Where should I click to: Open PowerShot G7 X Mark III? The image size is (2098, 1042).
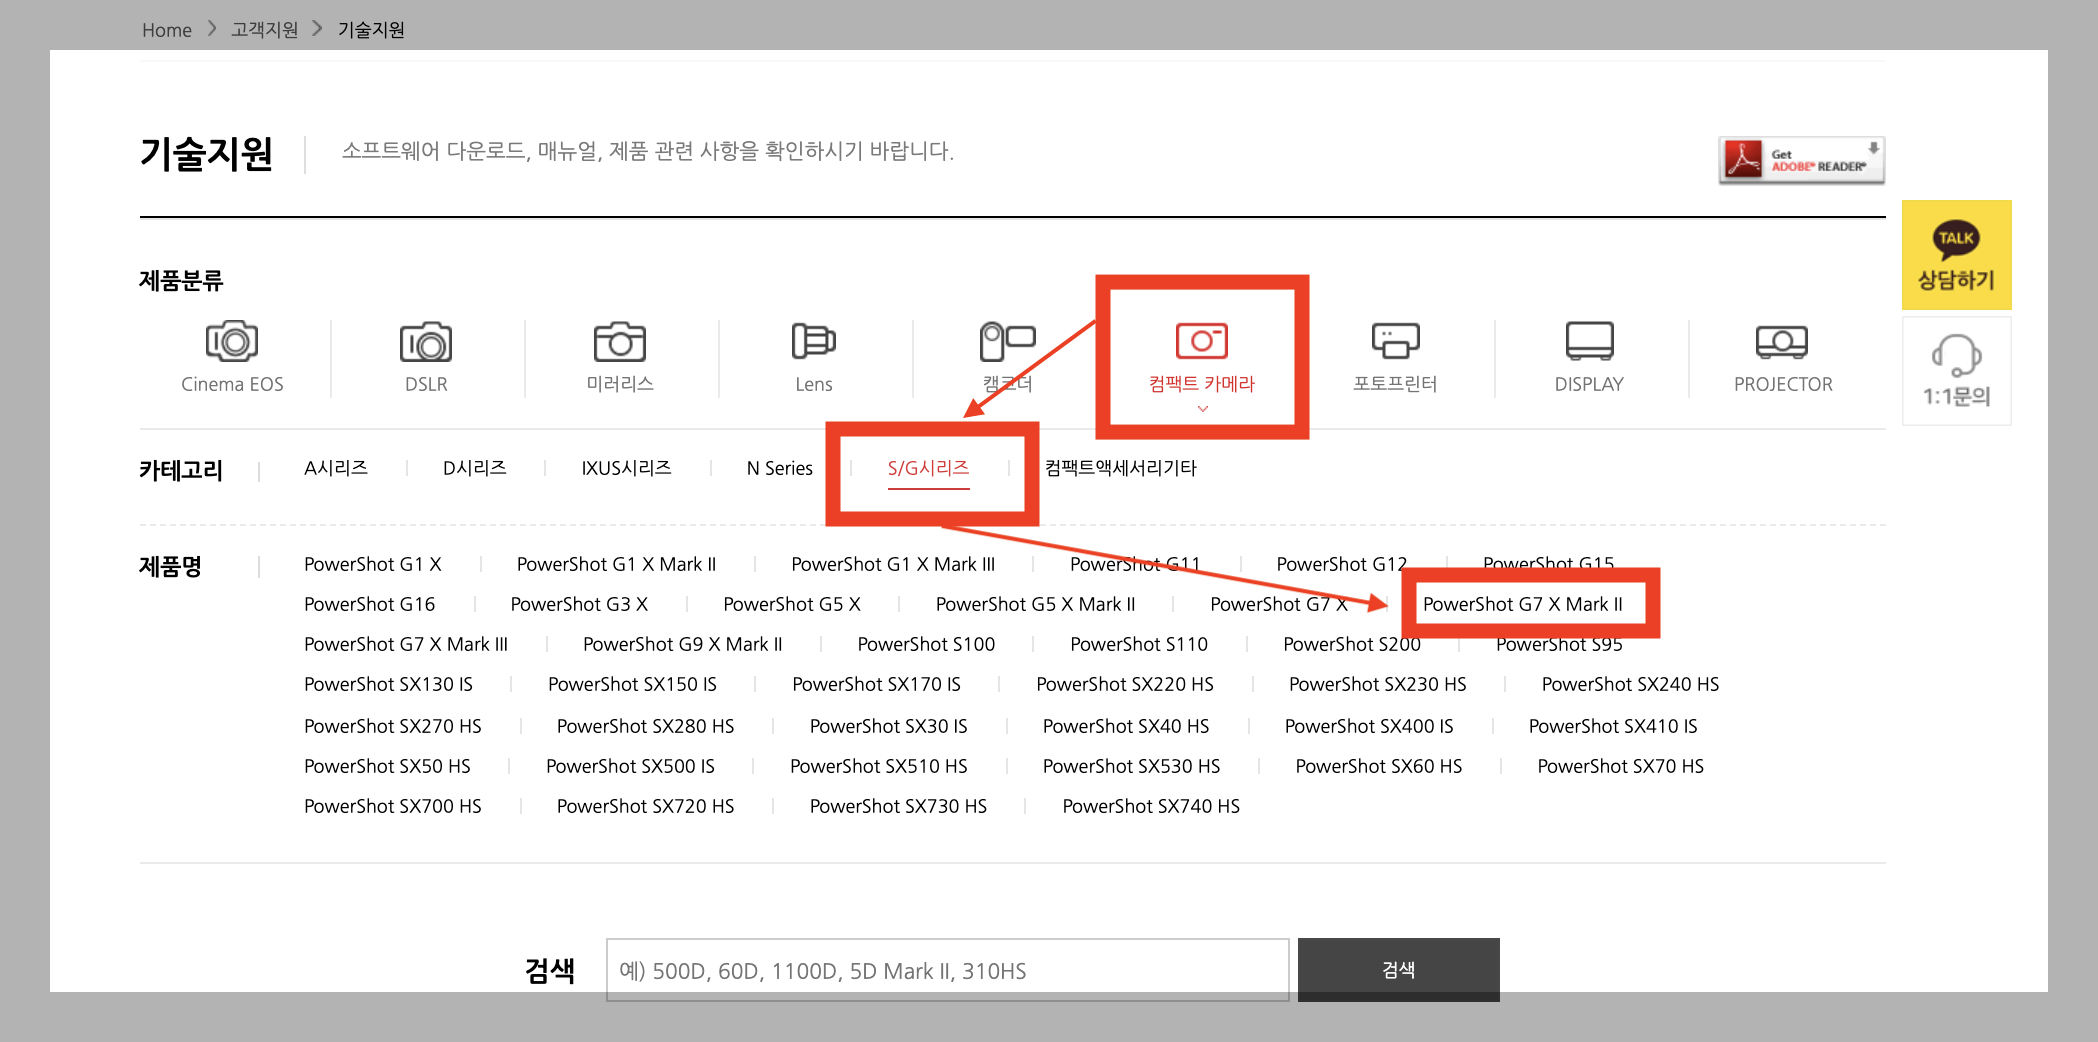point(406,644)
